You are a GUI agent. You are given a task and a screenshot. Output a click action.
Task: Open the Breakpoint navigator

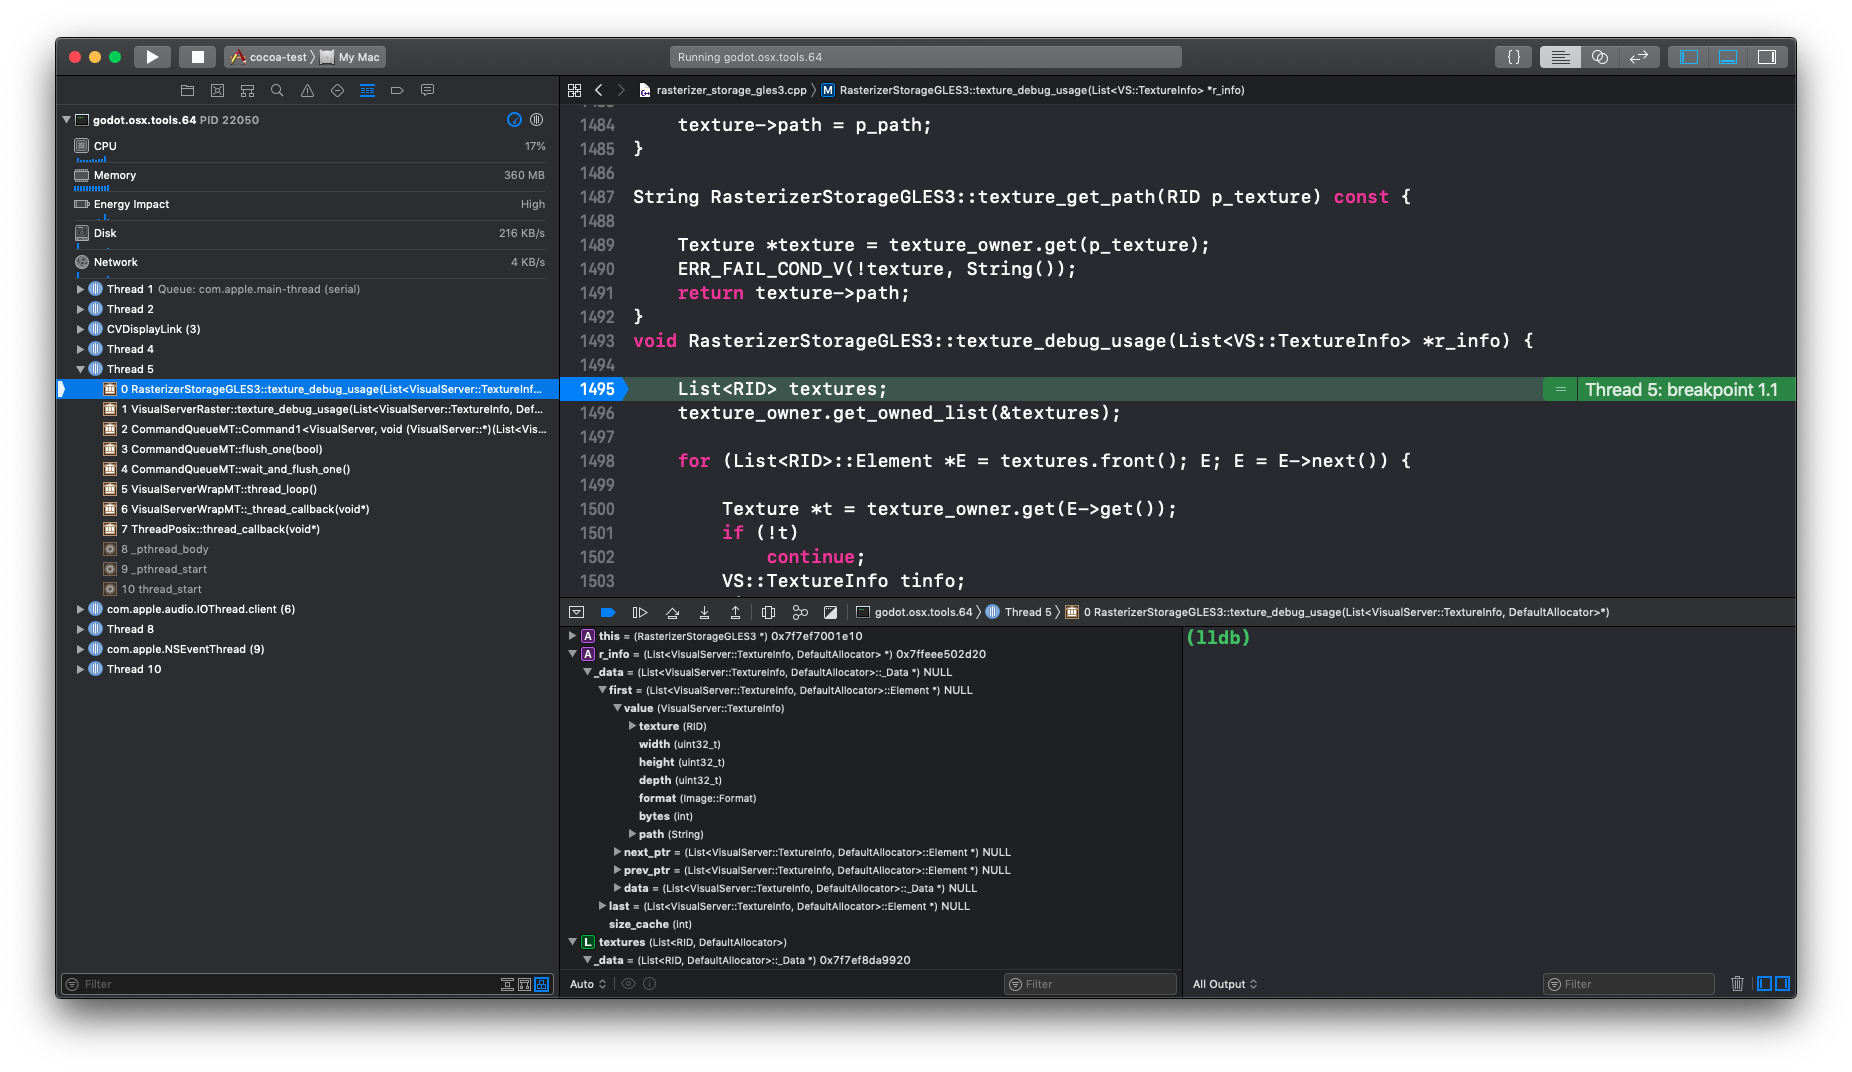click(397, 90)
